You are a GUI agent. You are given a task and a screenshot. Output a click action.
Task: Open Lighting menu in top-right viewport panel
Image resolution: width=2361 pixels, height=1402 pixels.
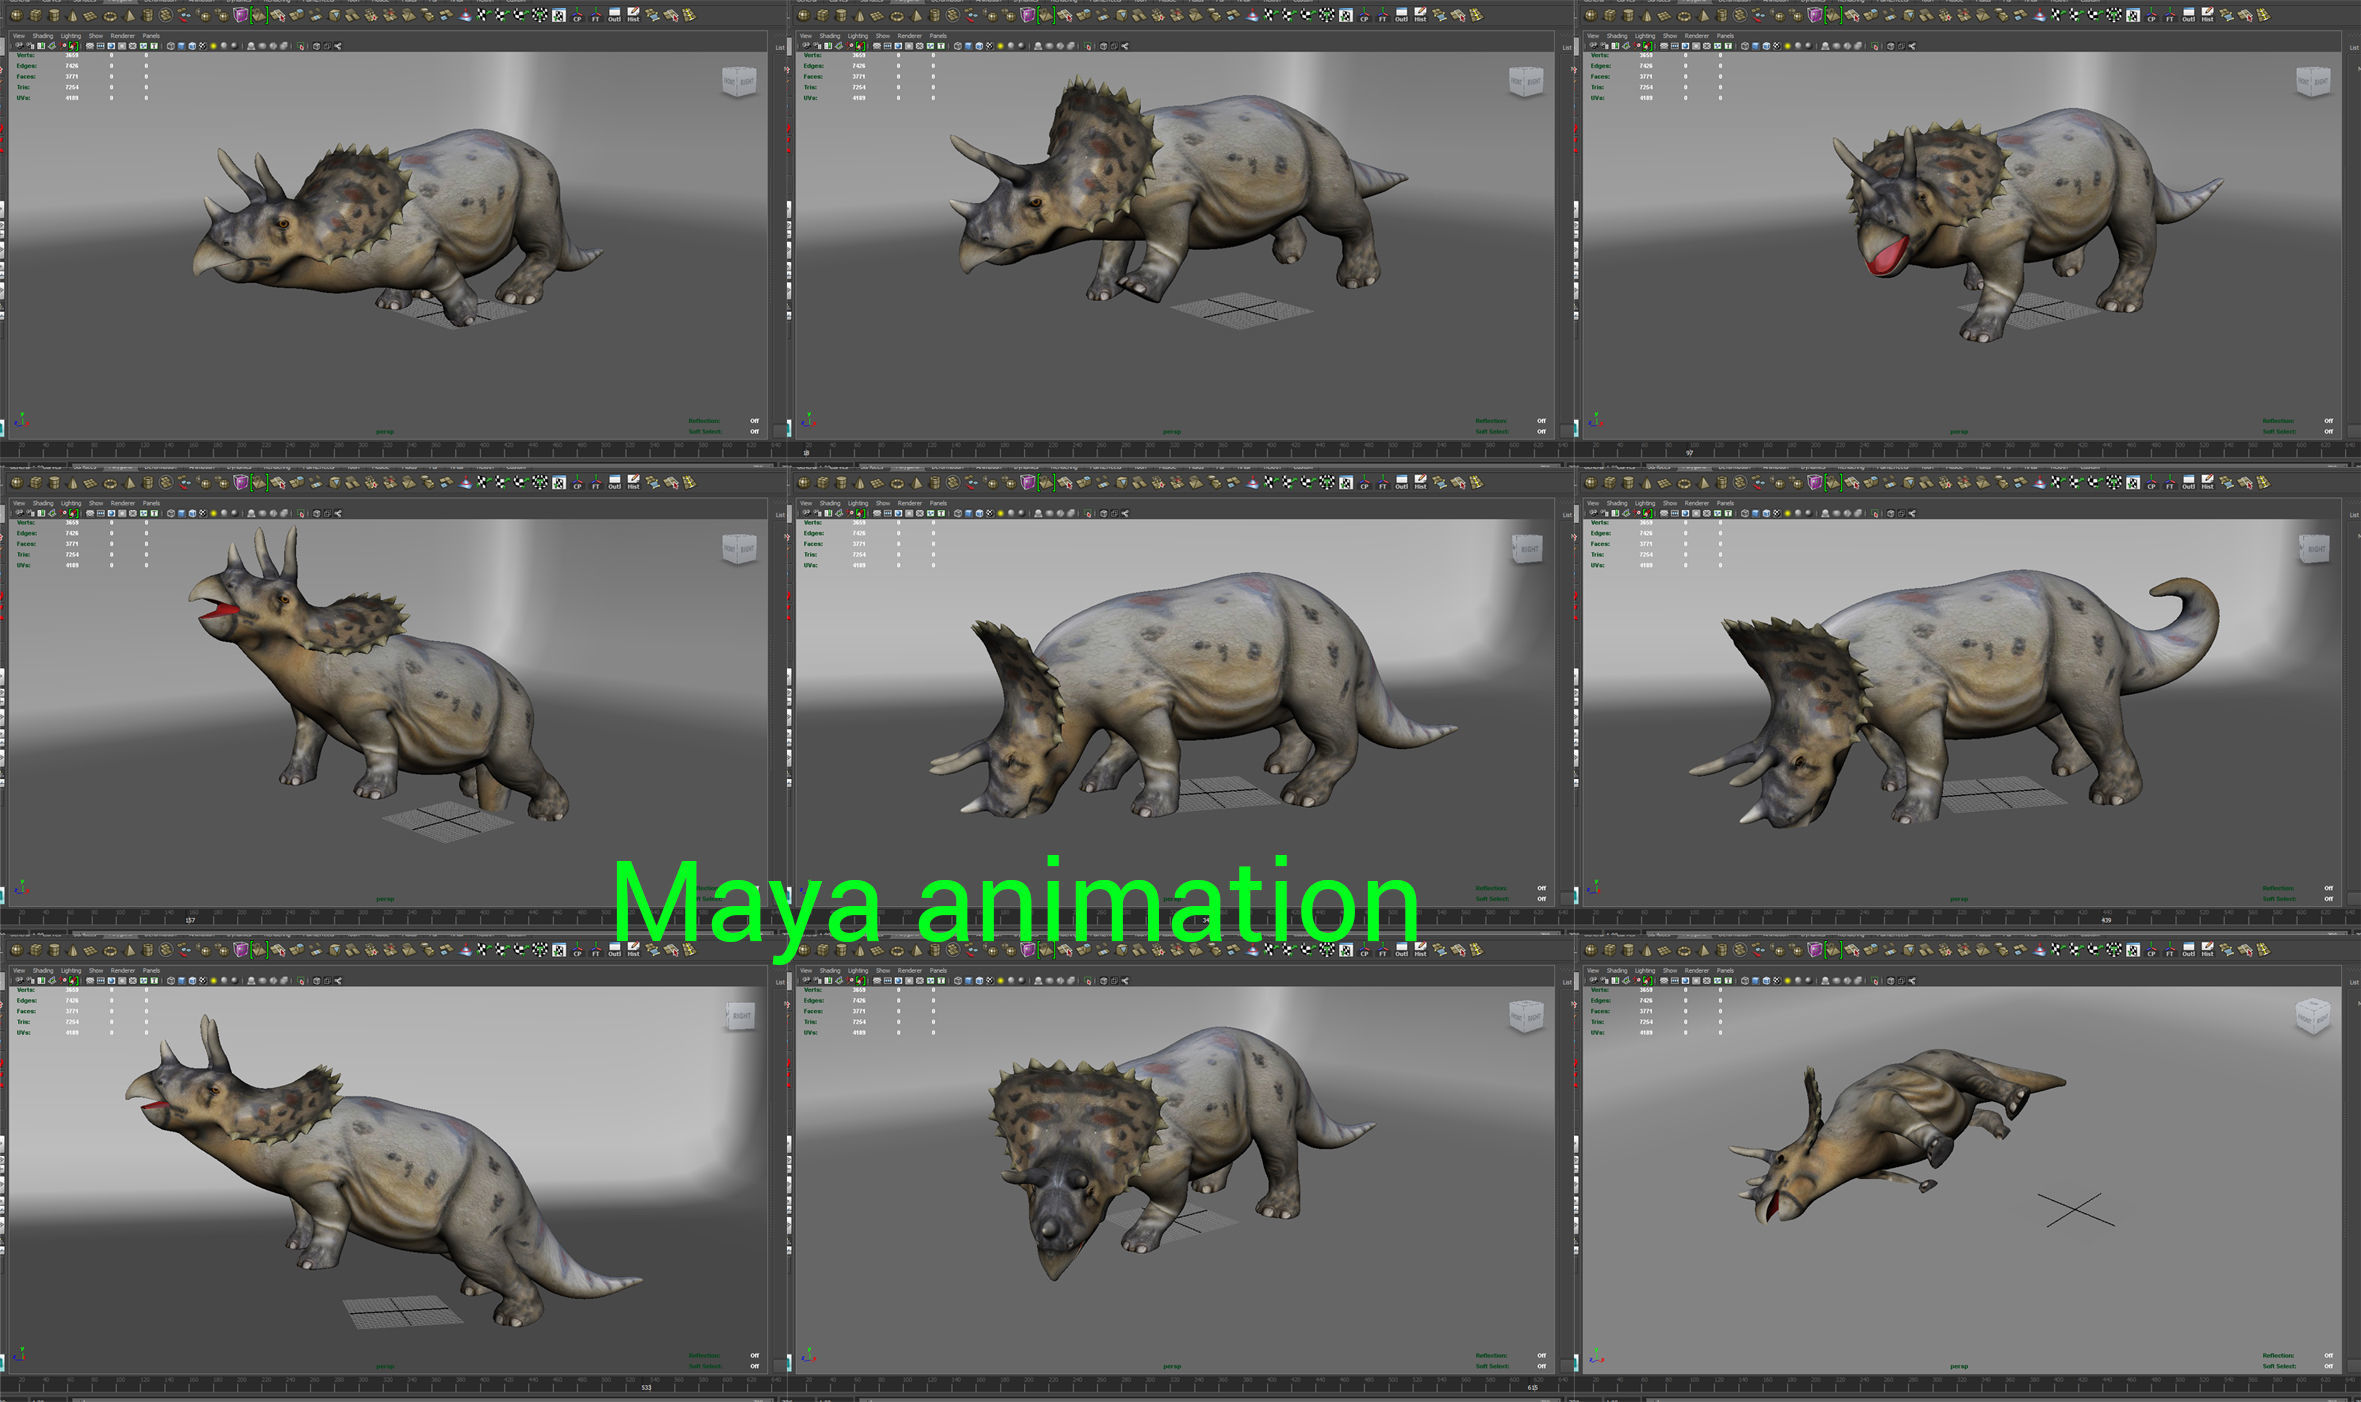(x=1645, y=36)
